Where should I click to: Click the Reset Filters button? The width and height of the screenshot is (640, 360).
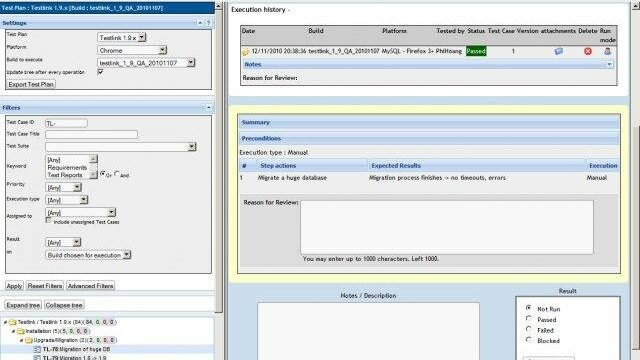(x=45, y=286)
